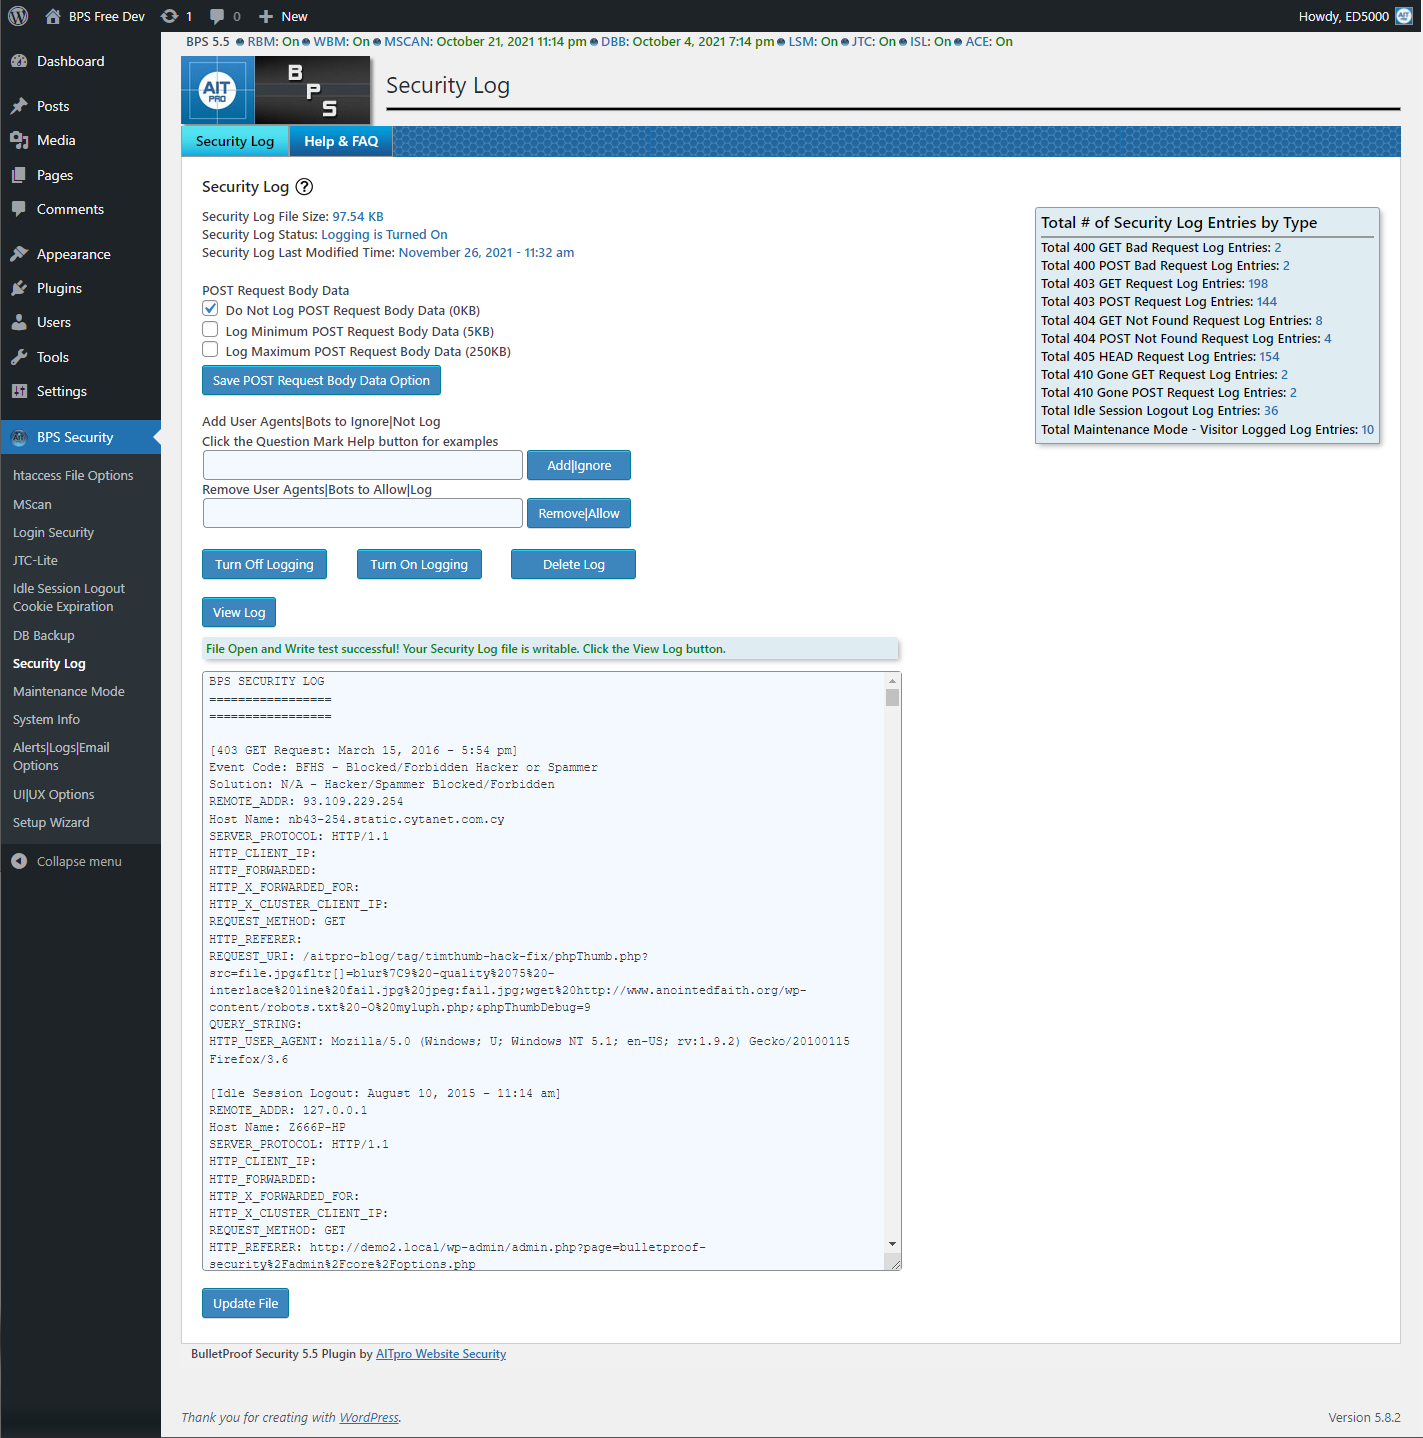Viewport: 1423px width, 1438px height.
Task: Check Do Not Log POST Request Body Data
Action: [x=210, y=309]
